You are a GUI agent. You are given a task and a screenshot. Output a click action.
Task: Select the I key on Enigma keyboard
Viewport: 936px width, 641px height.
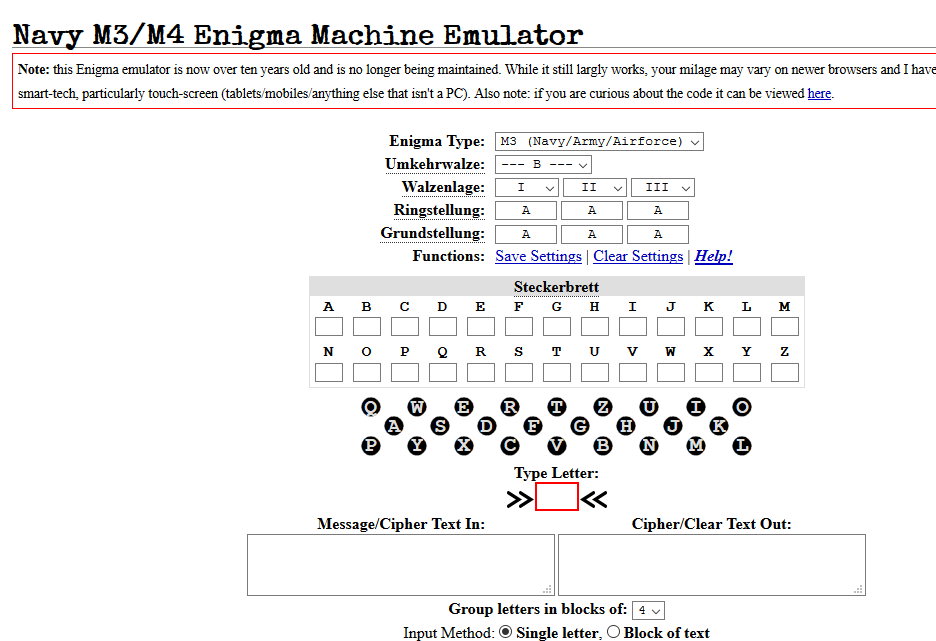[x=695, y=407]
